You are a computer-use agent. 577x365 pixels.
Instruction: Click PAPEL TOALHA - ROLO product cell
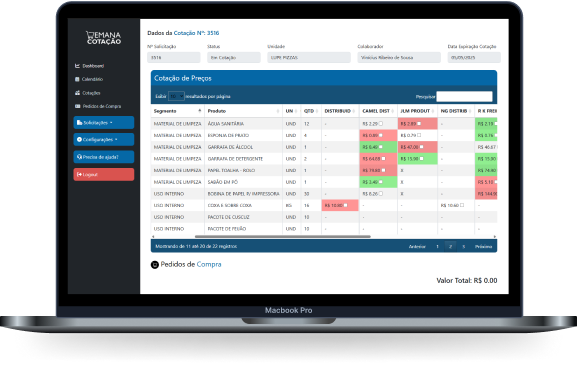(x=243, y=170)
